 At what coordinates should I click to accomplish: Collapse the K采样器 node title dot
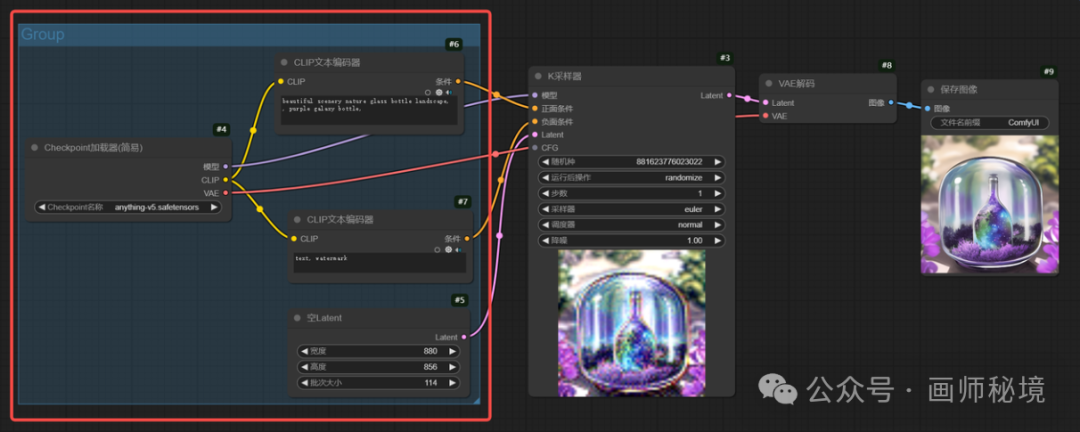coord(538,76)
